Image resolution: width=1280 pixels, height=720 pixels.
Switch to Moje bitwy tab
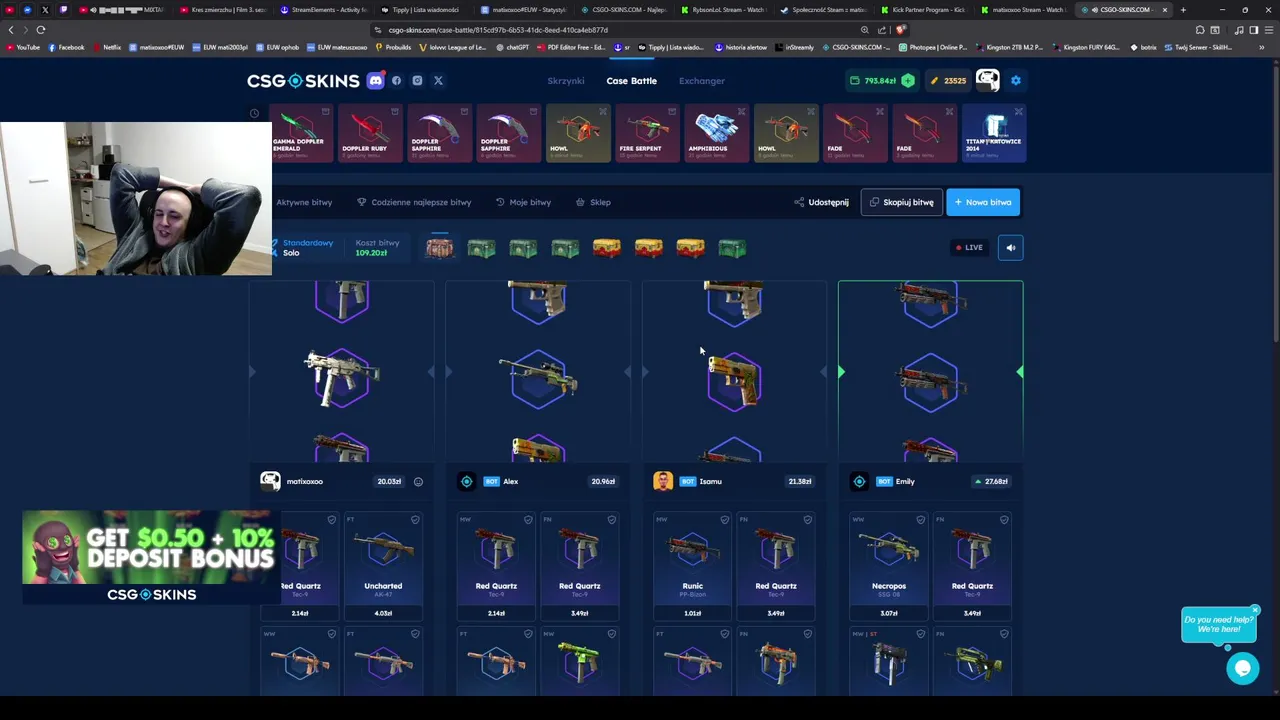click(x=523, y=202)
